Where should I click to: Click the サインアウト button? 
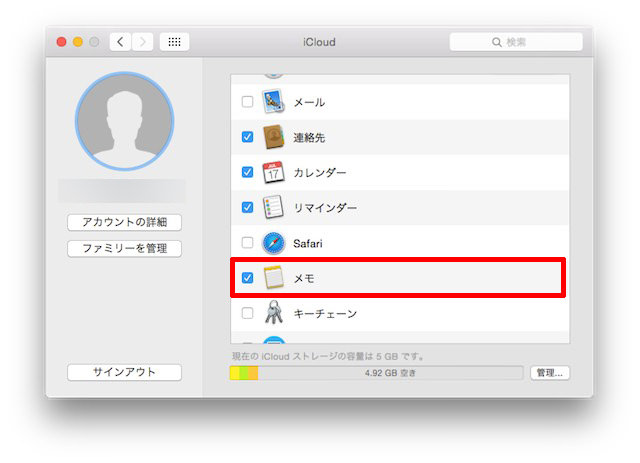[x=124, y=372]
